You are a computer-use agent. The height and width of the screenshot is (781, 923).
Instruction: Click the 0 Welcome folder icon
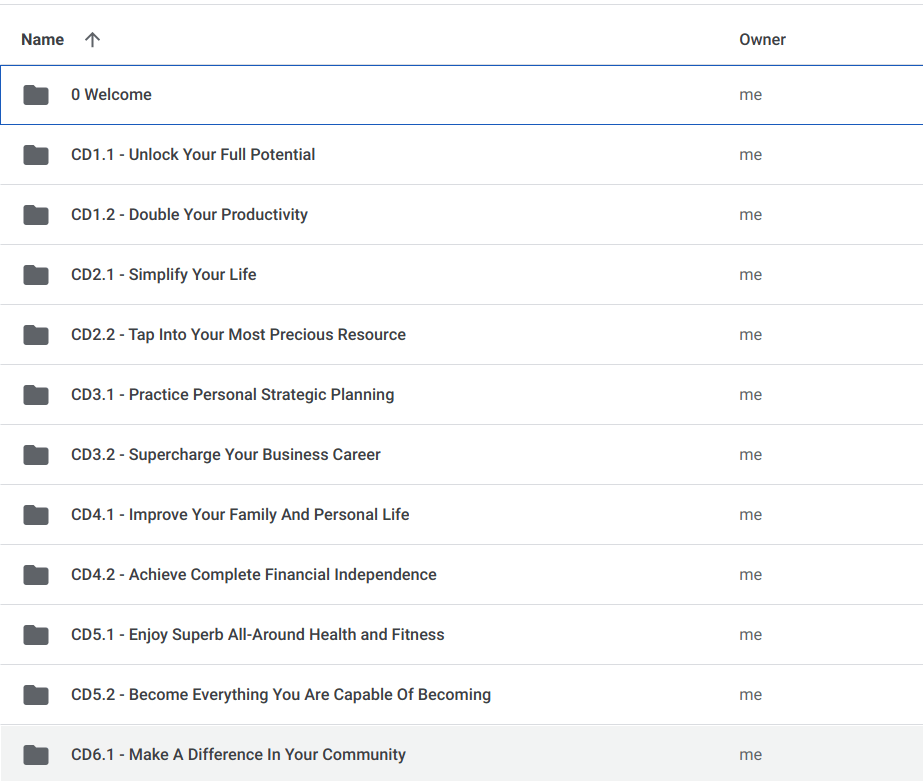pyautogui.click(x=36, y=94)
